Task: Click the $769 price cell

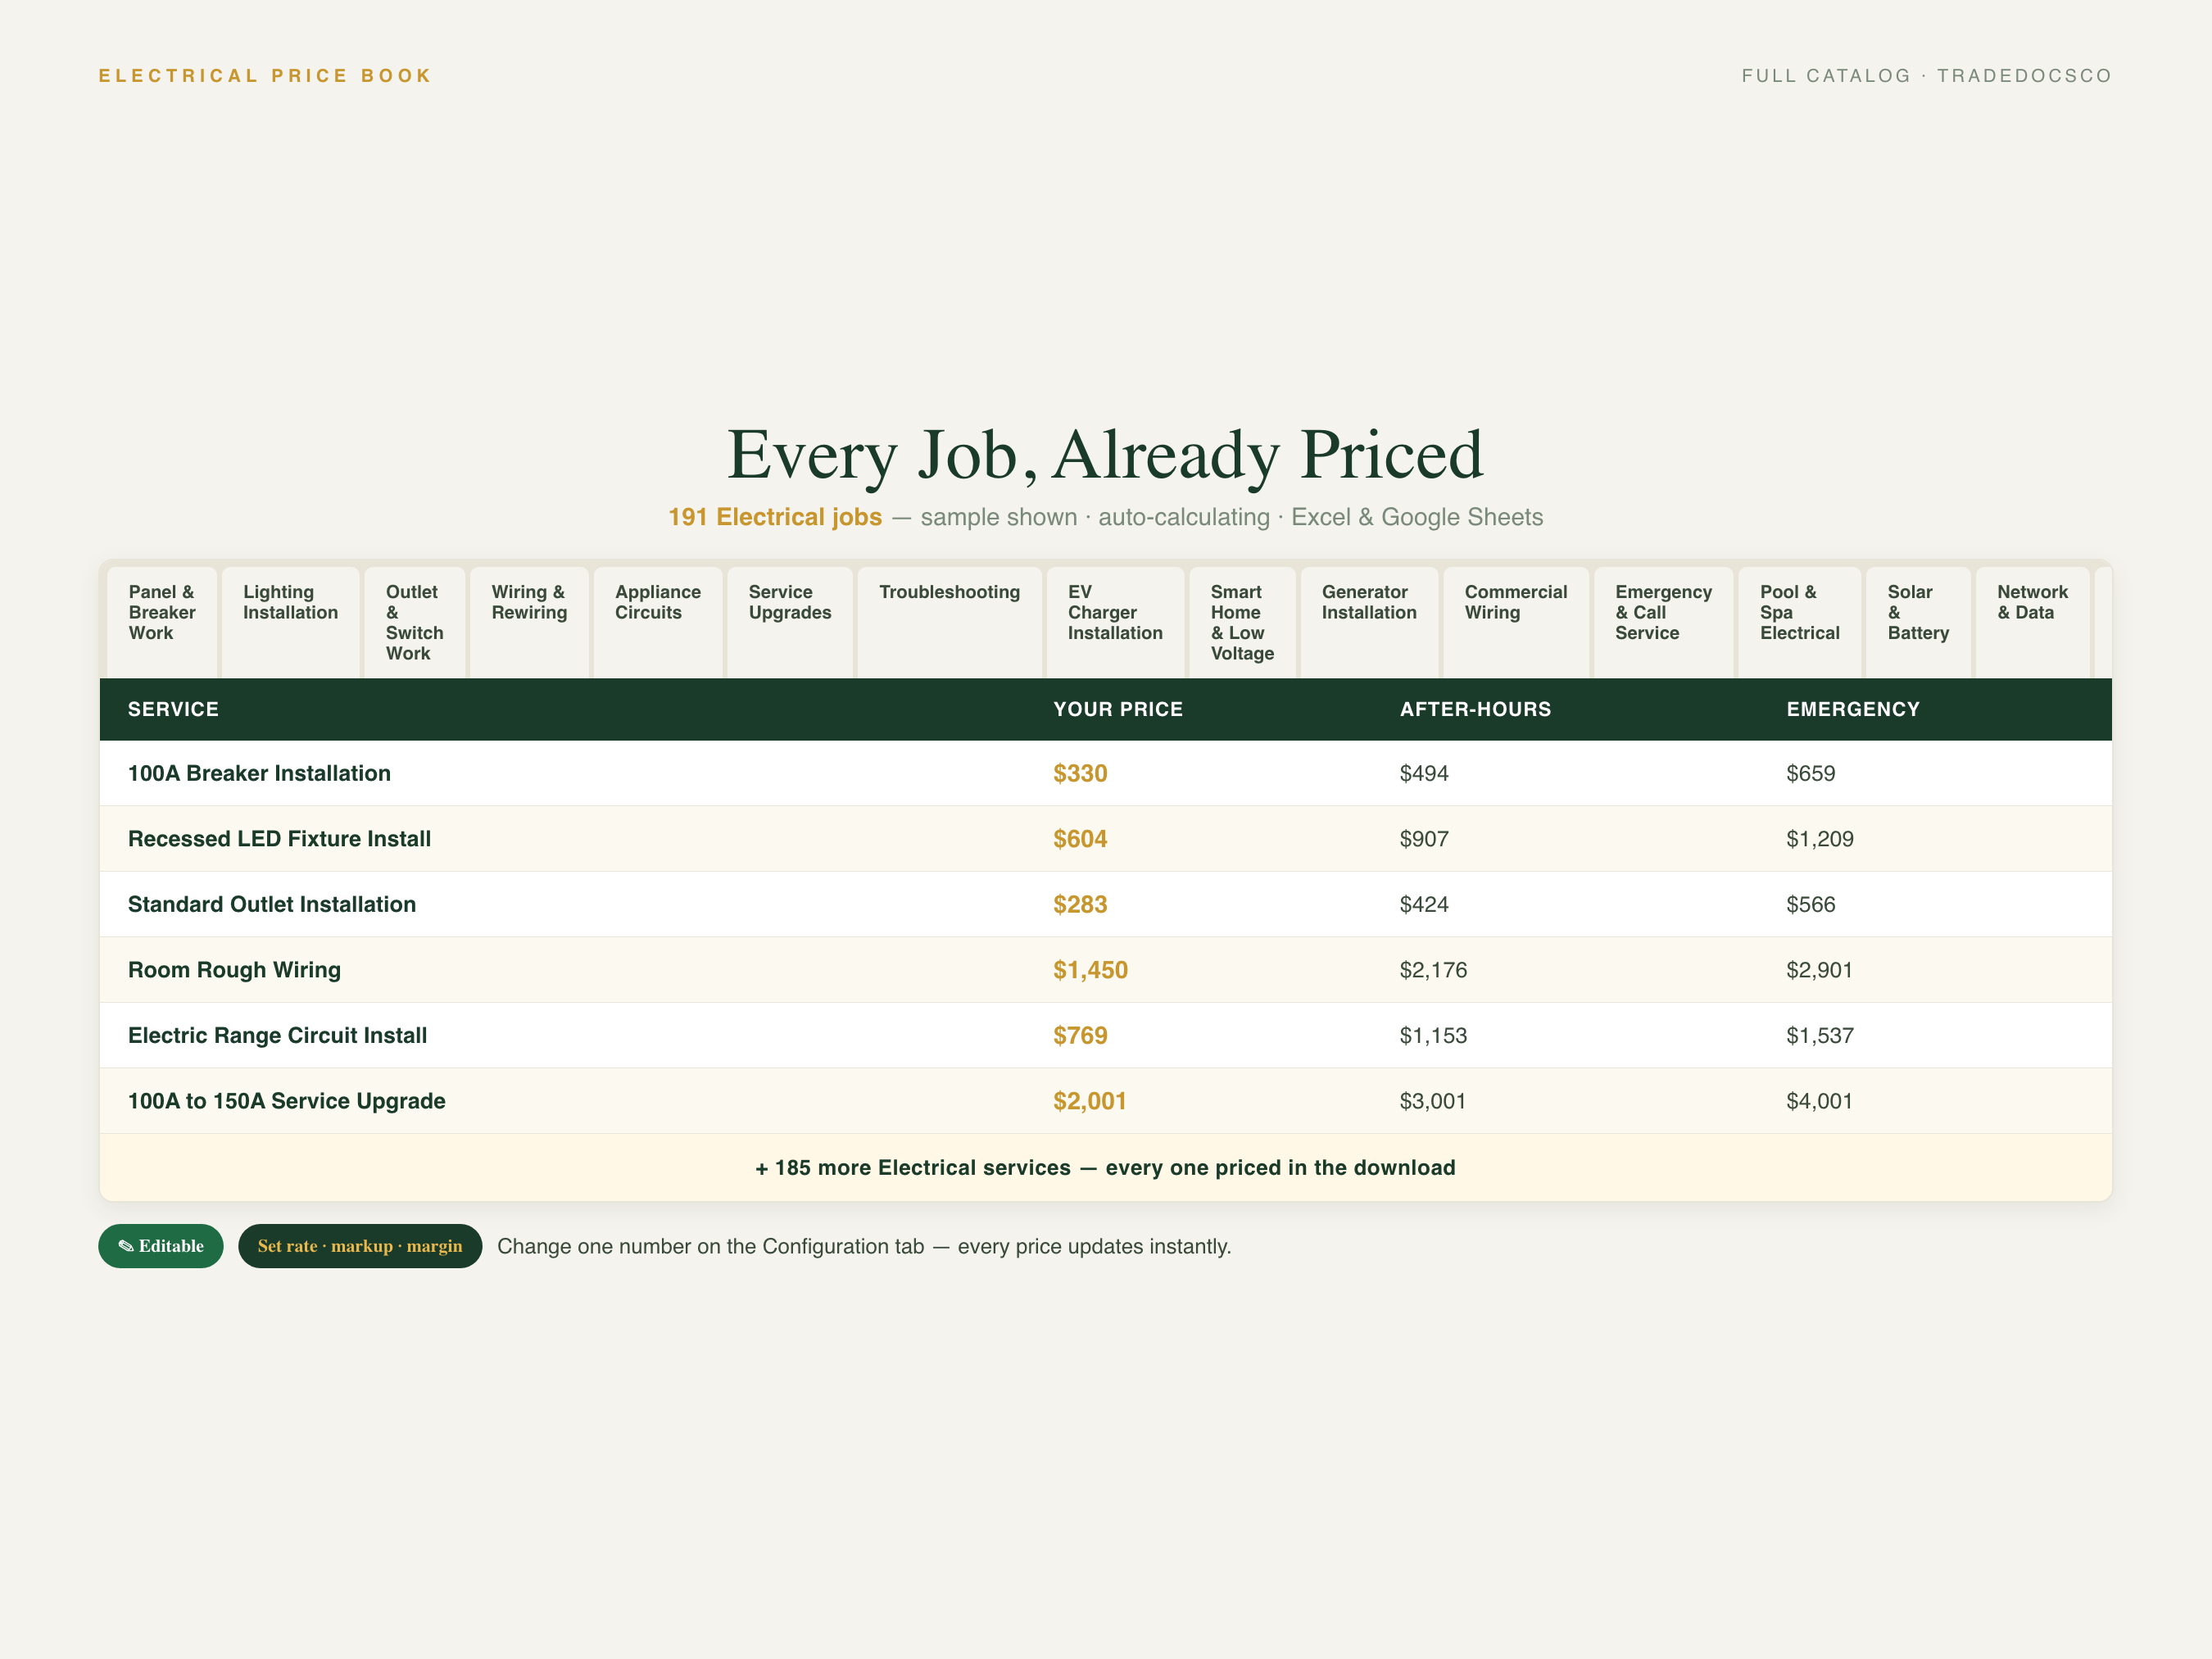Action: [1080, 1035]
